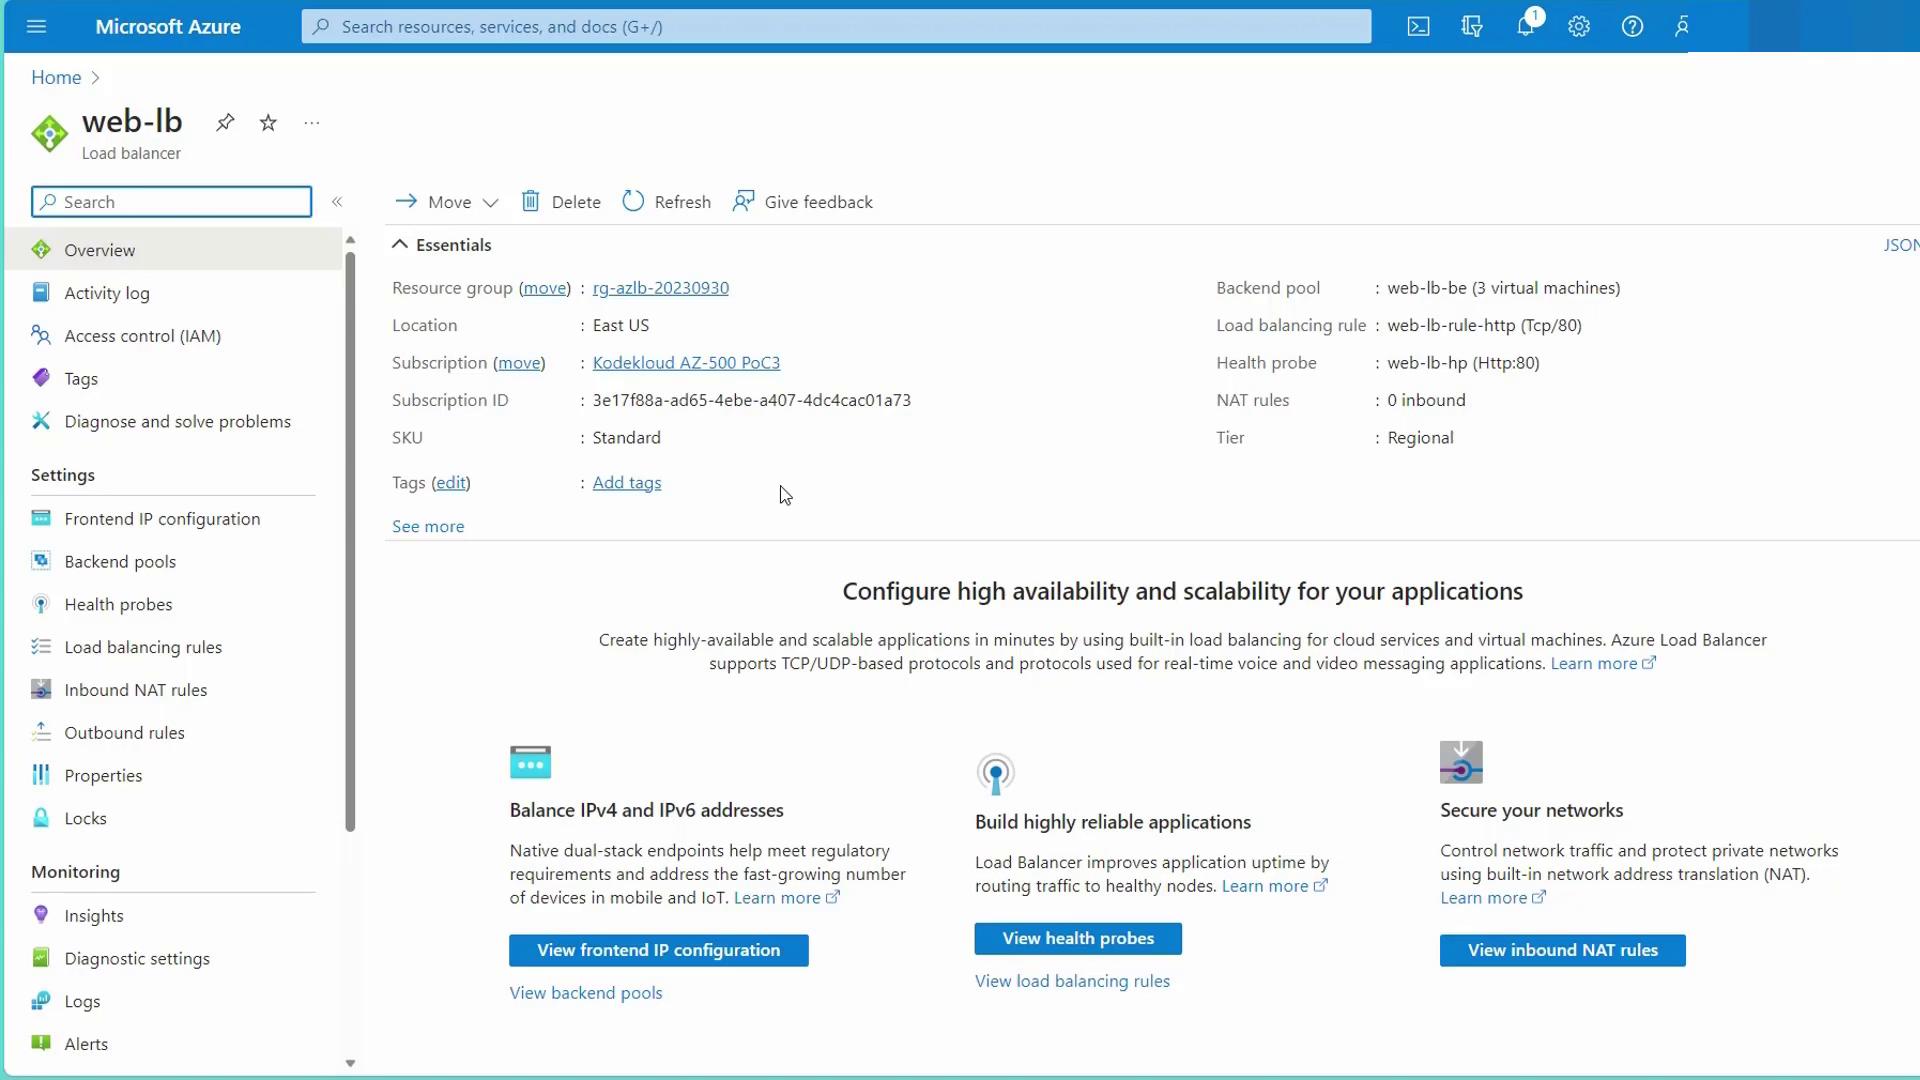Collapse the Essentials section
Viewport: 1920px width, 1080px height.
(400, 244)
